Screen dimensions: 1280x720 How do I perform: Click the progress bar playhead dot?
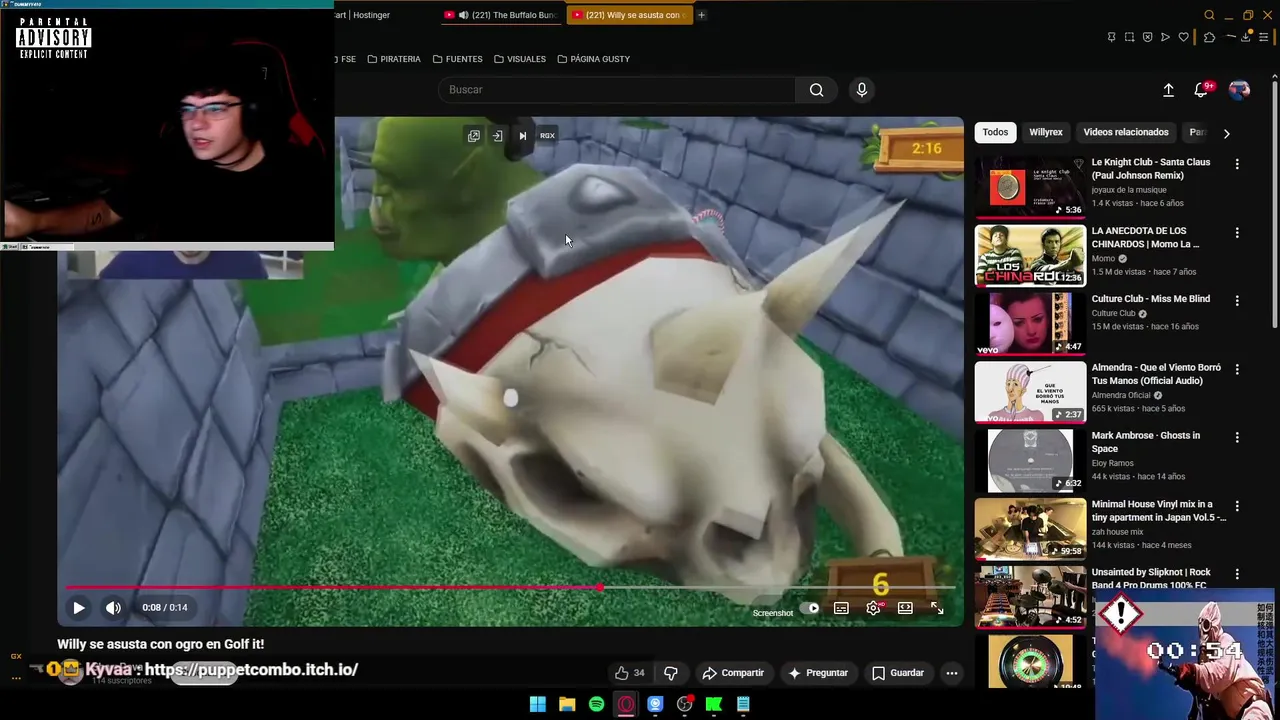coord(599,587)
